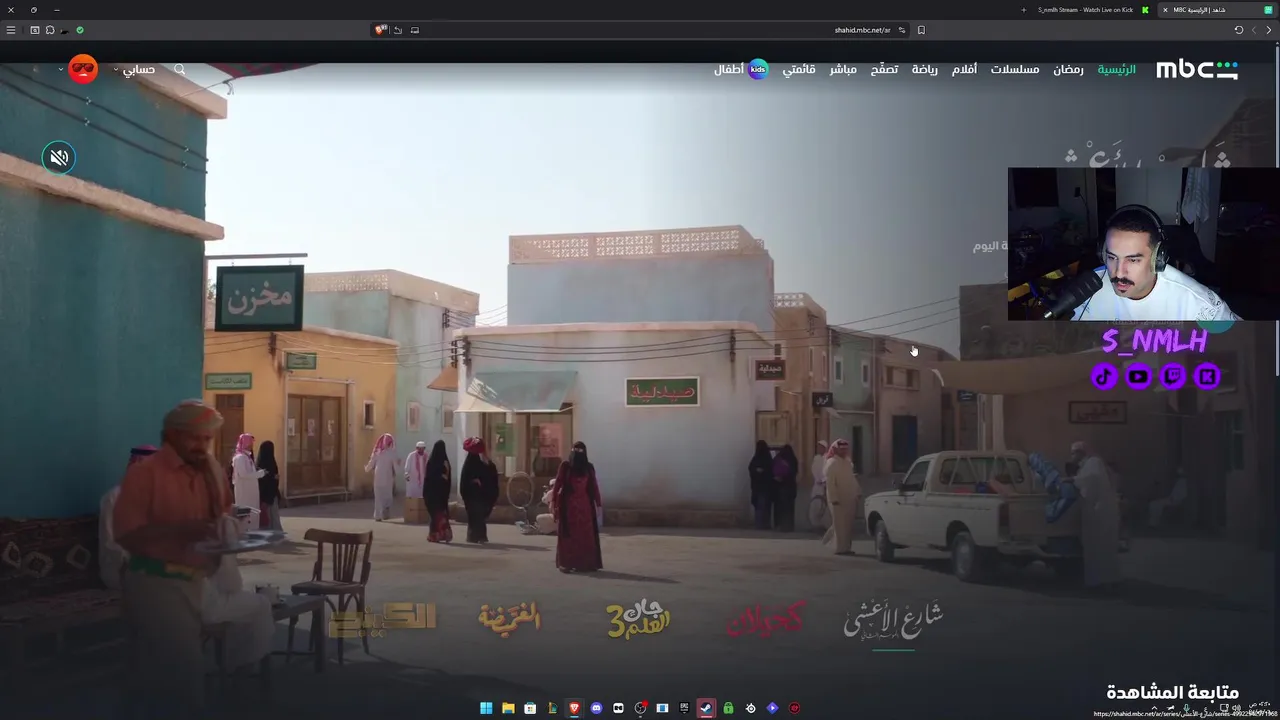Open the مسلسلات series menu item
This screenshot has width=1280, height=720.
point(1015,69)
